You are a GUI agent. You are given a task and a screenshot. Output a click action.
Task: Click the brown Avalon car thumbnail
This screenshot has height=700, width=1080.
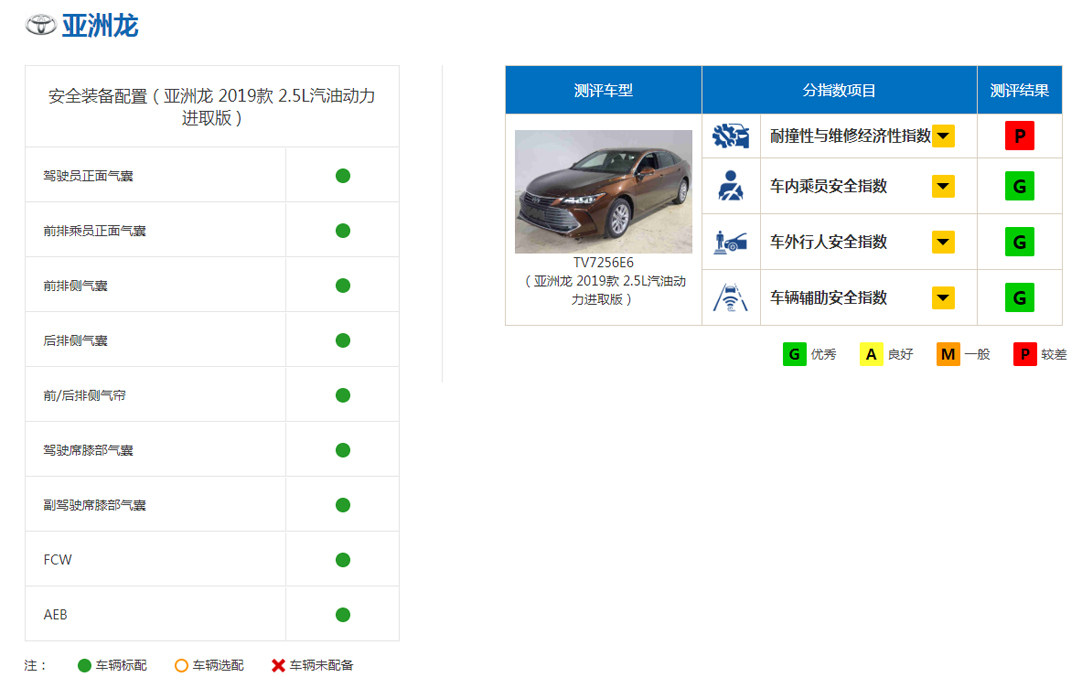(603, 191)
